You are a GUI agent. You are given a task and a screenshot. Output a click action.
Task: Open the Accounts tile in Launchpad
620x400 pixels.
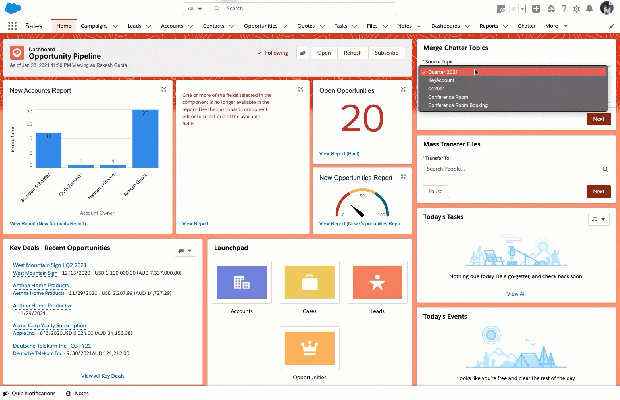pos(242,282)
